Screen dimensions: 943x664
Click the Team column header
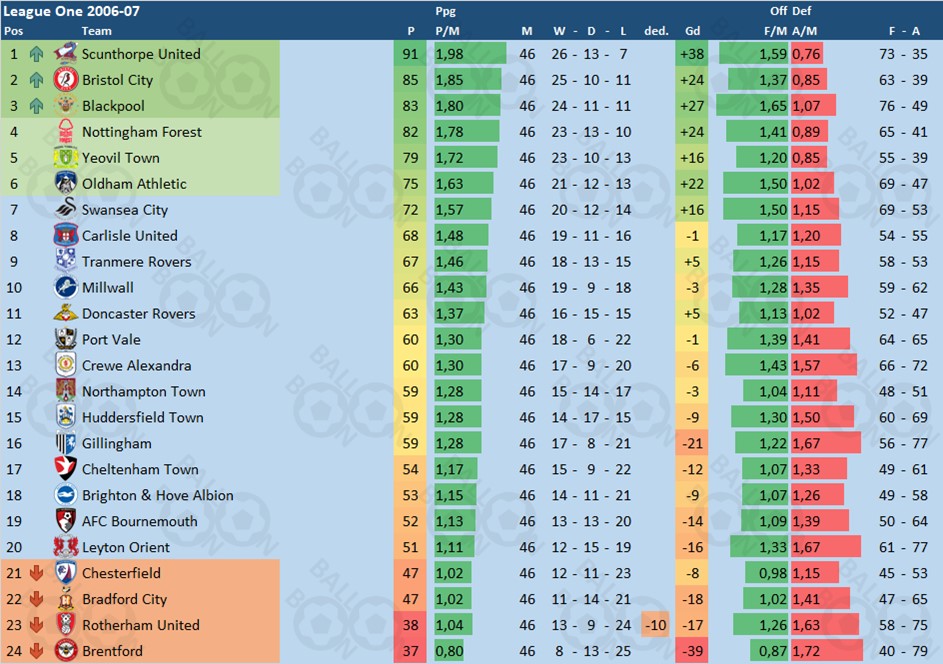(96, 31)
